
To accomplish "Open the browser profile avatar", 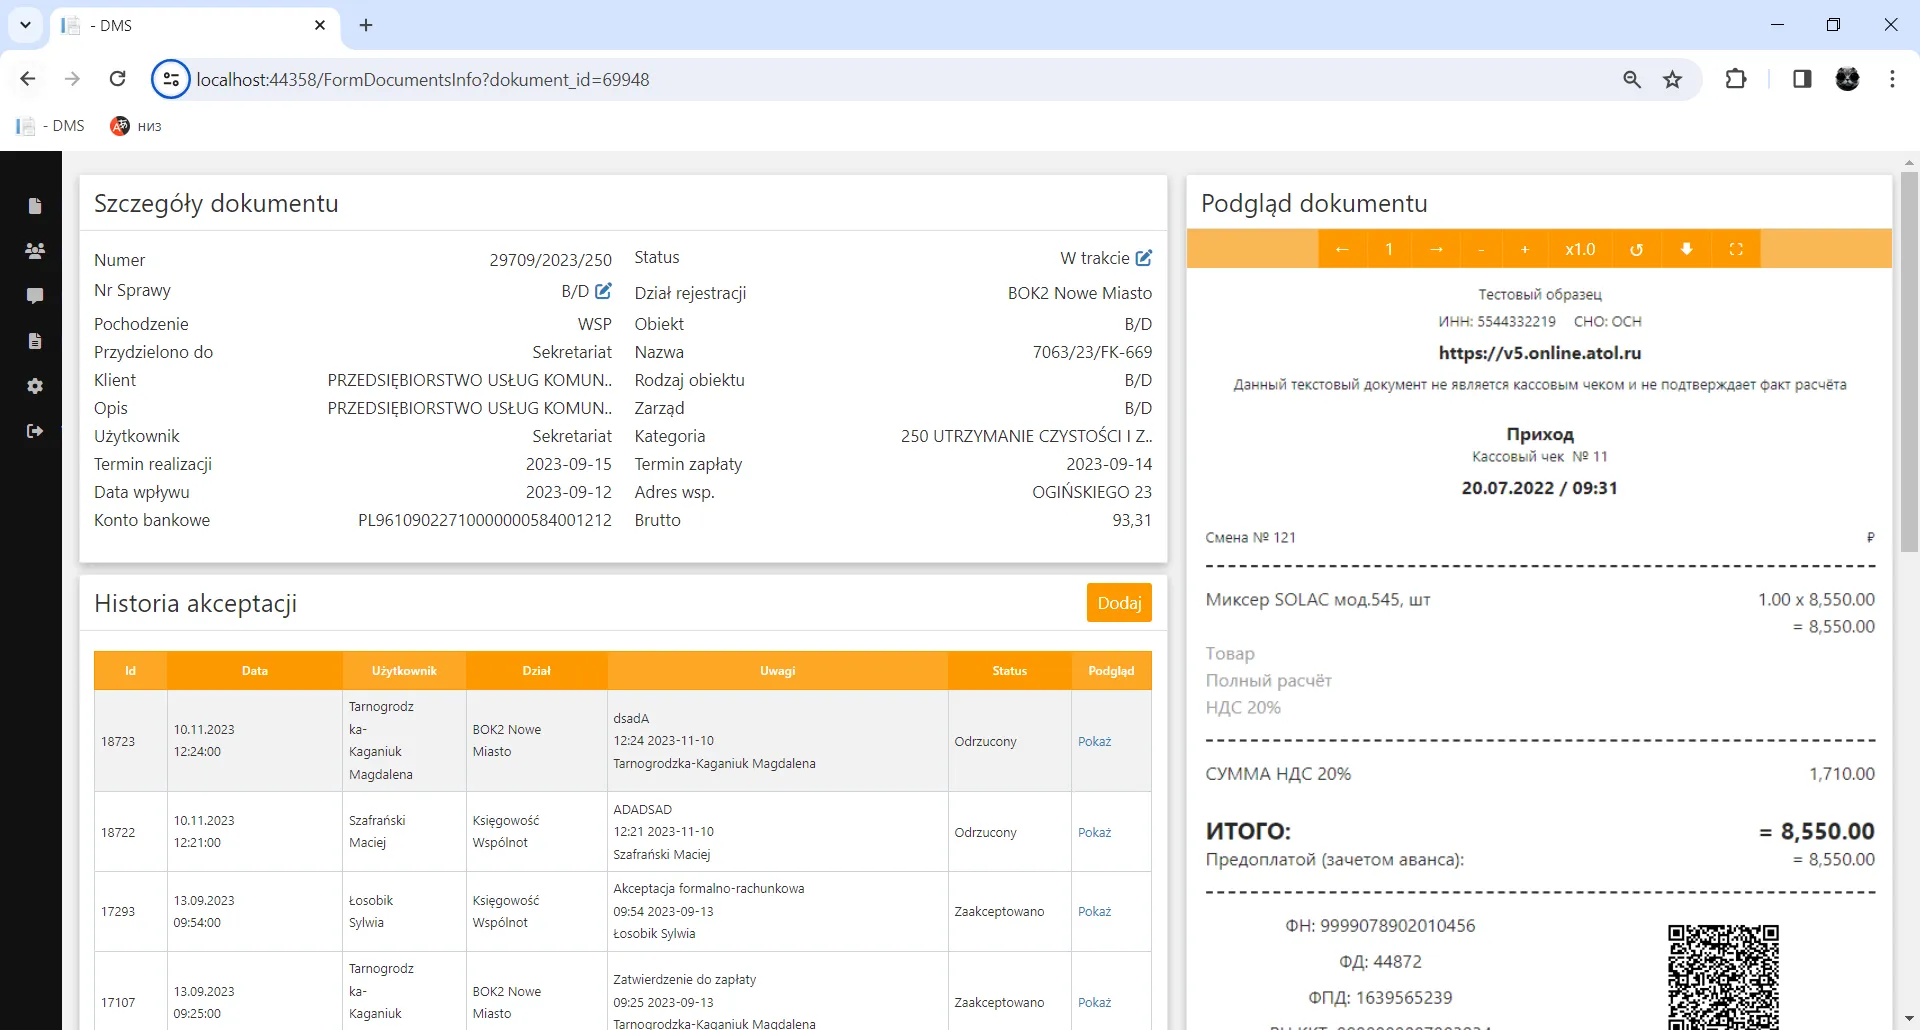I will 1847,79.
